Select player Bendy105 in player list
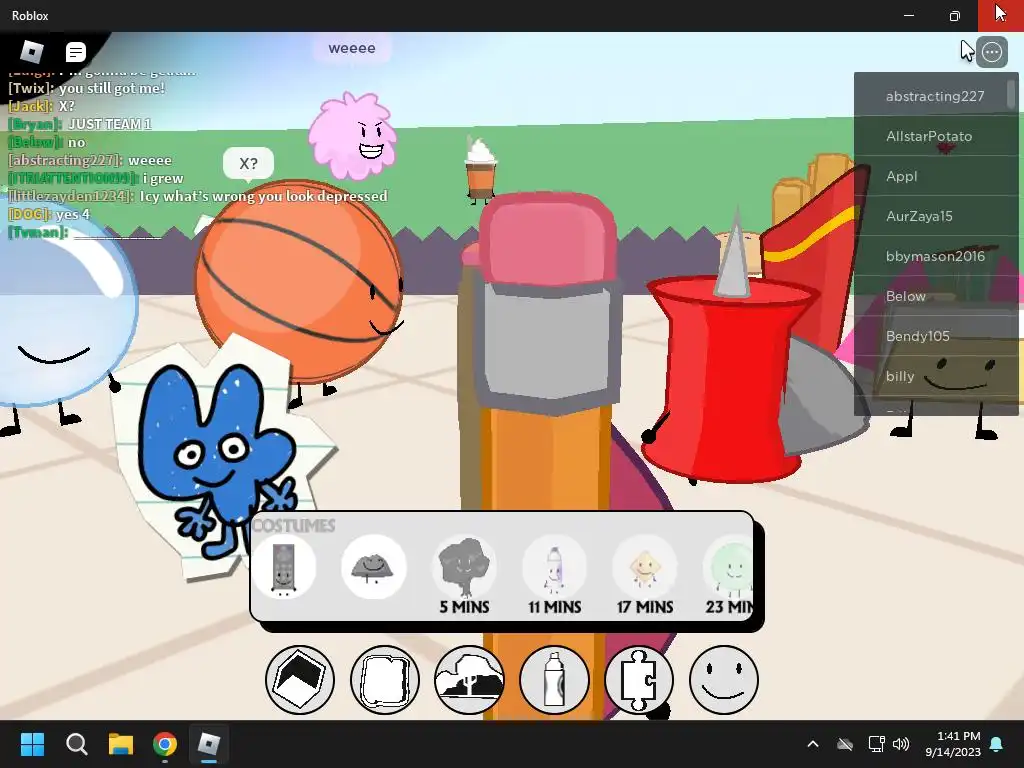 [x=935, y=336]
